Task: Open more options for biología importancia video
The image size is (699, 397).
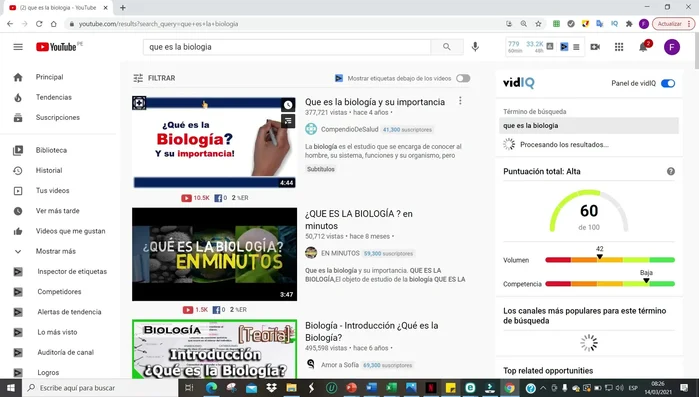Action: click(x=460, y=102)
